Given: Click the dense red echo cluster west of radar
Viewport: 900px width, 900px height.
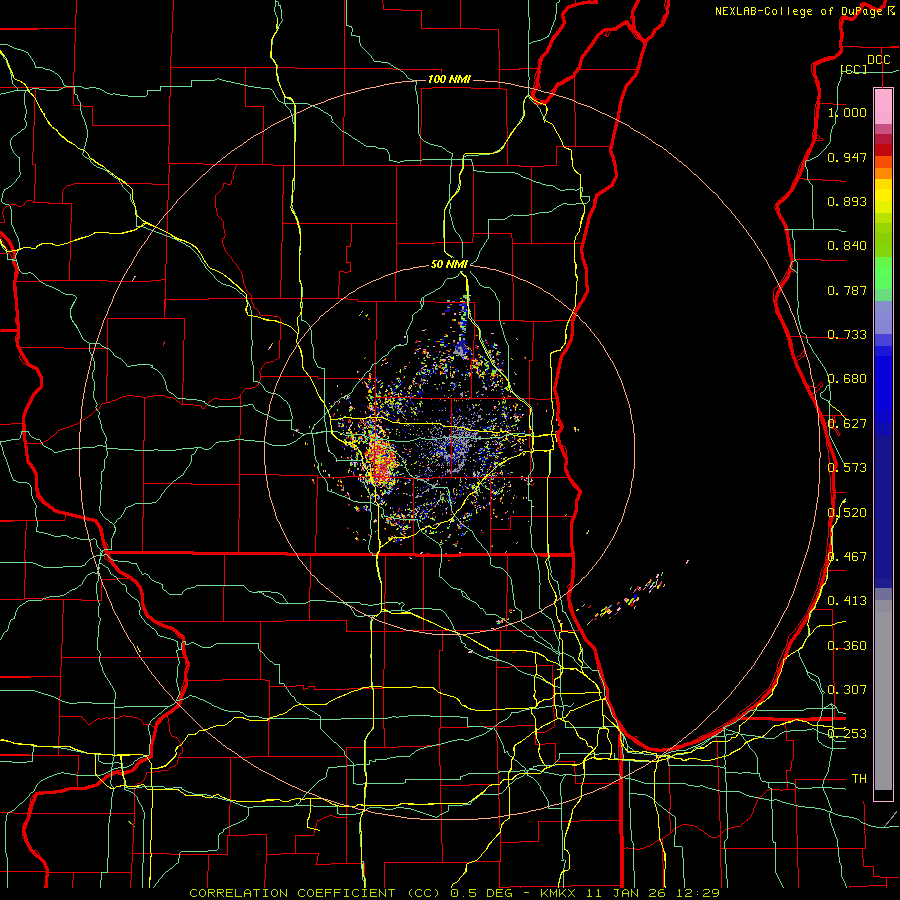Looking at the screenshot, I should [381, 464].
